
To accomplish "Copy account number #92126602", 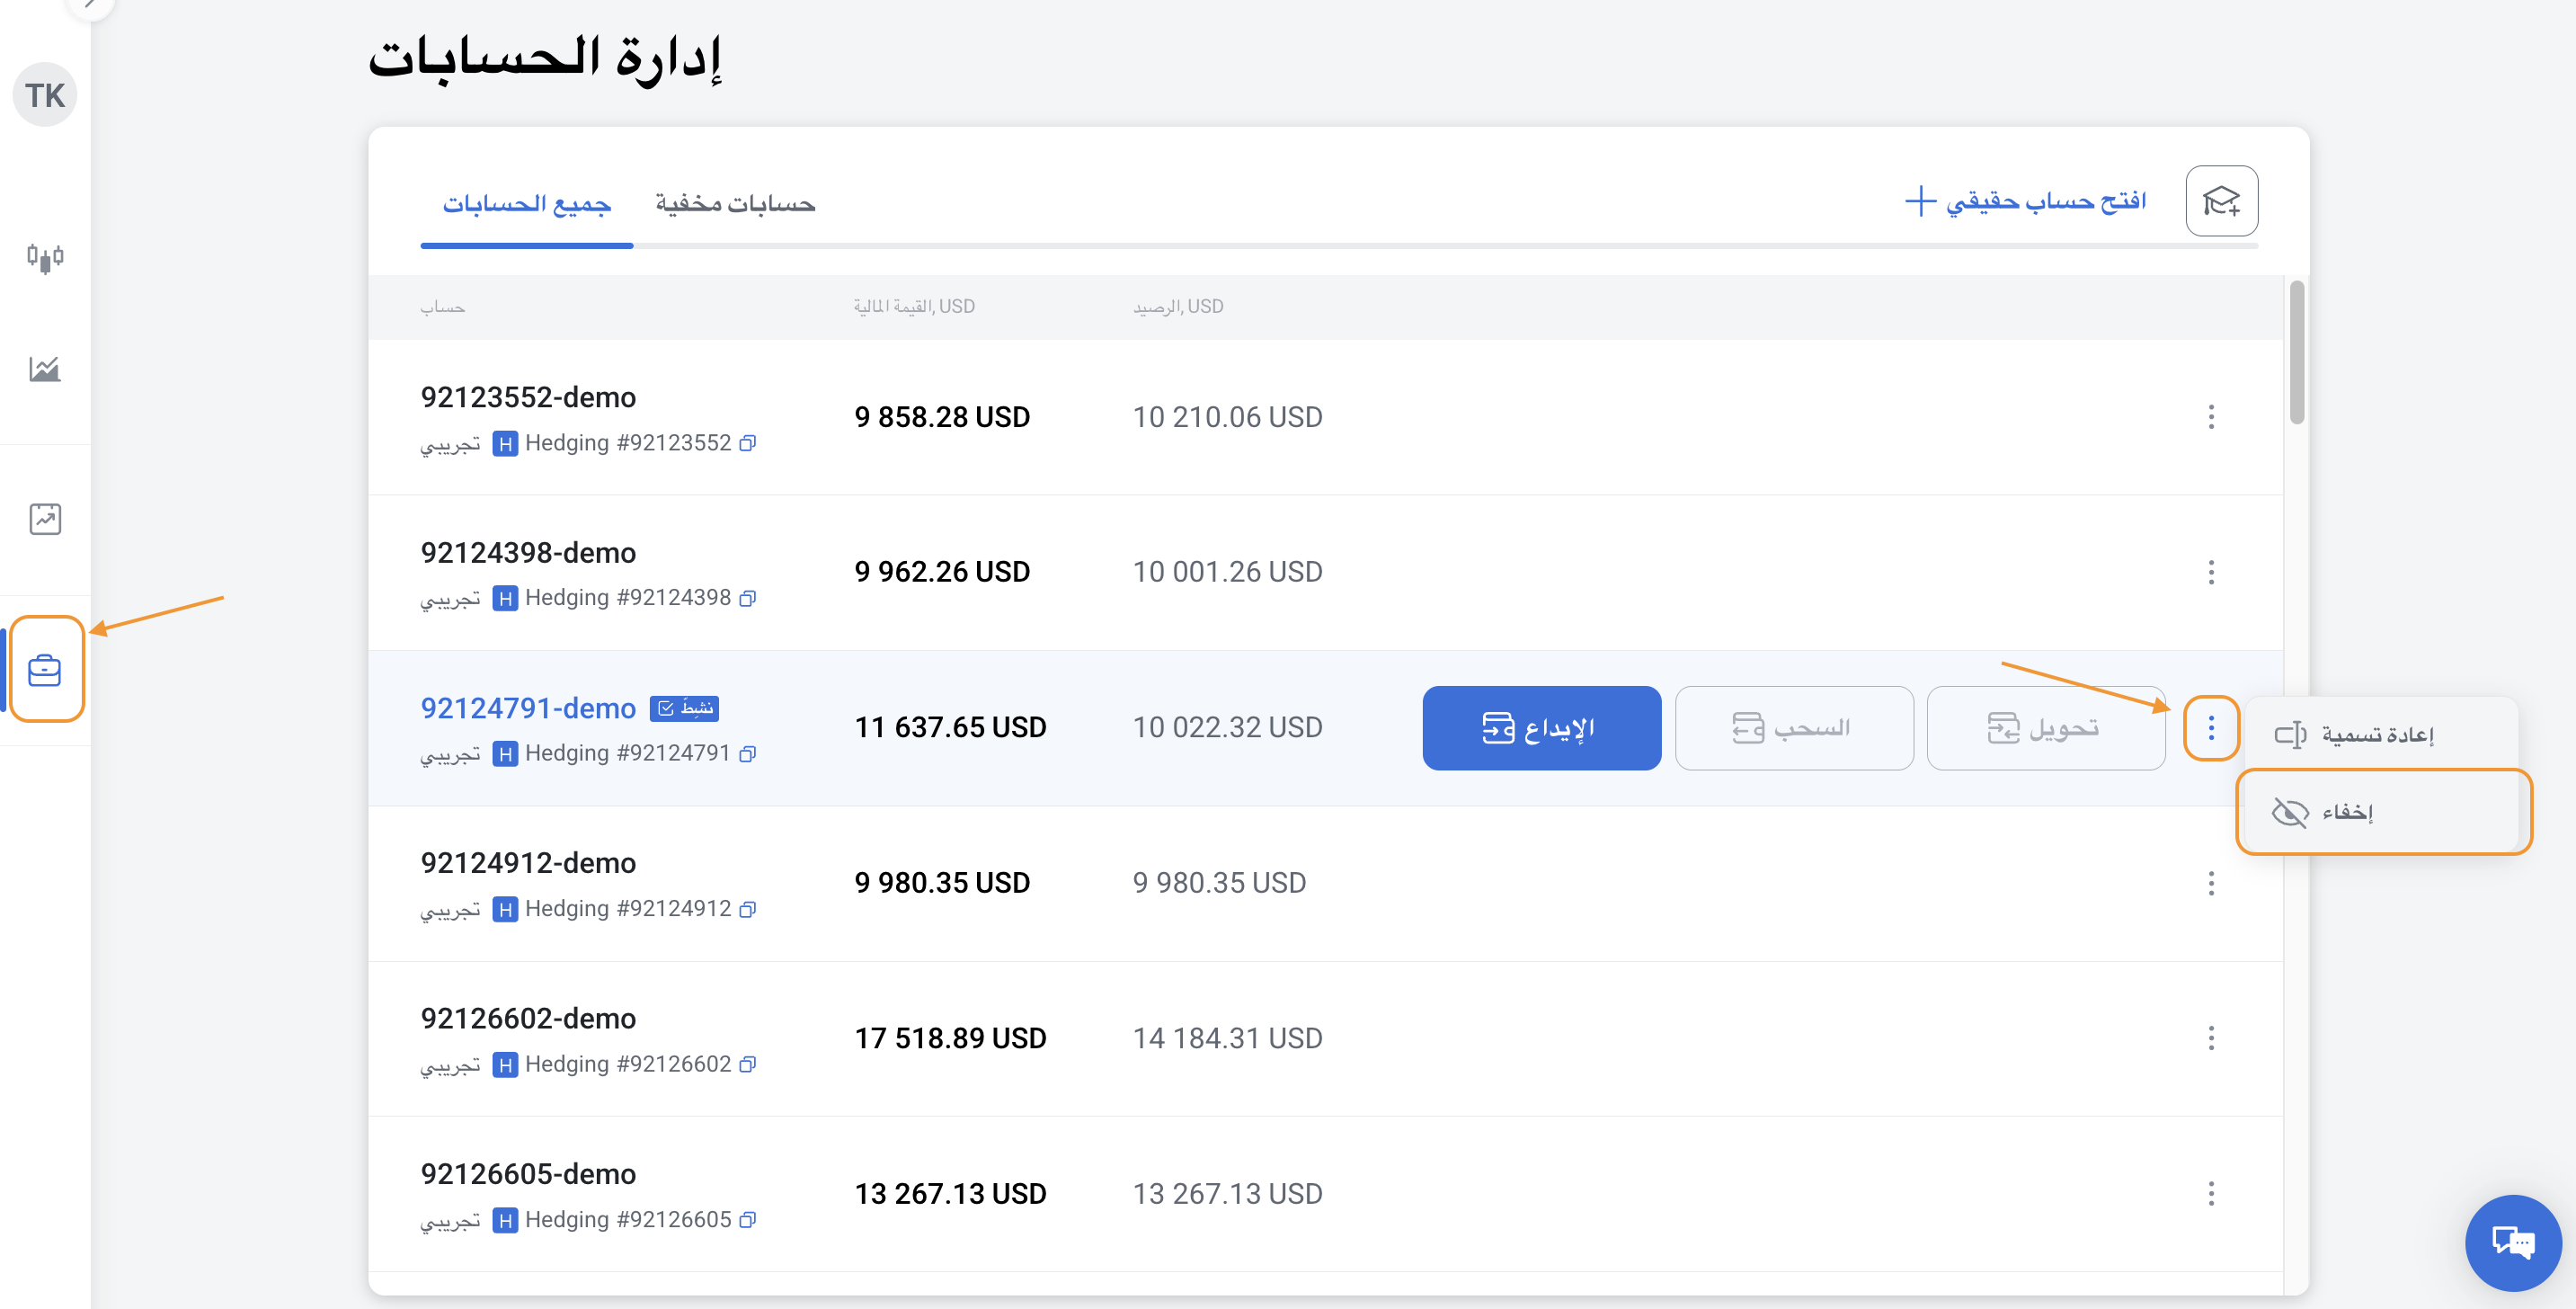I will [x=748, y=1064].
